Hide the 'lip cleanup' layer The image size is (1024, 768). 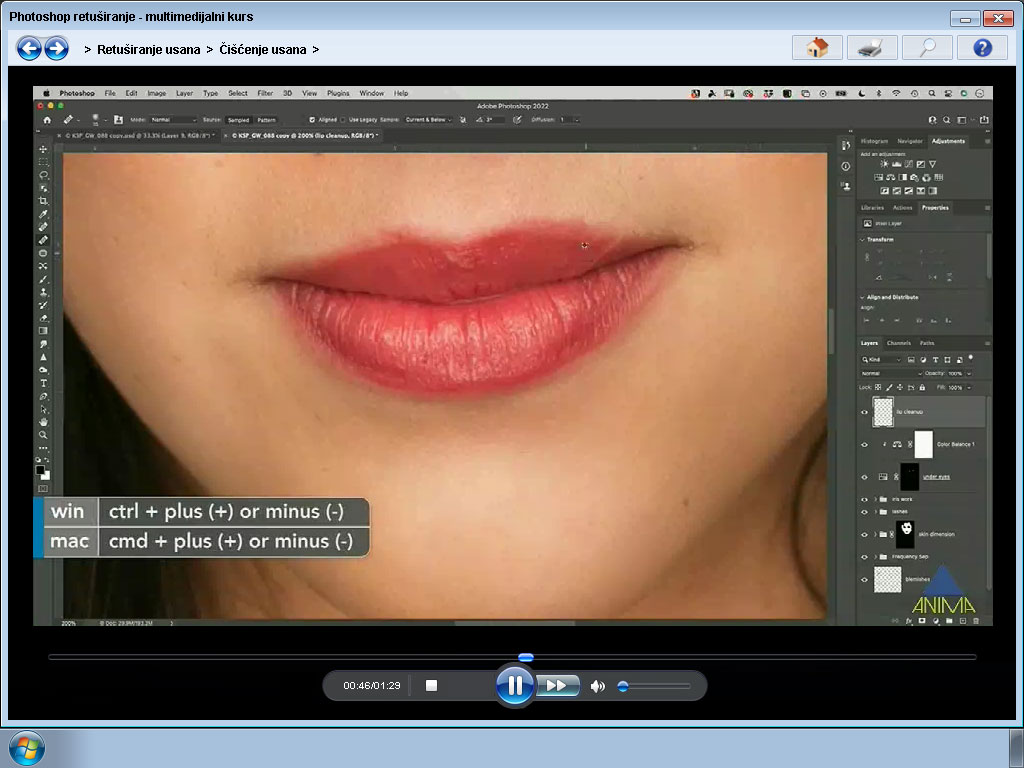[x=865, y=413]
